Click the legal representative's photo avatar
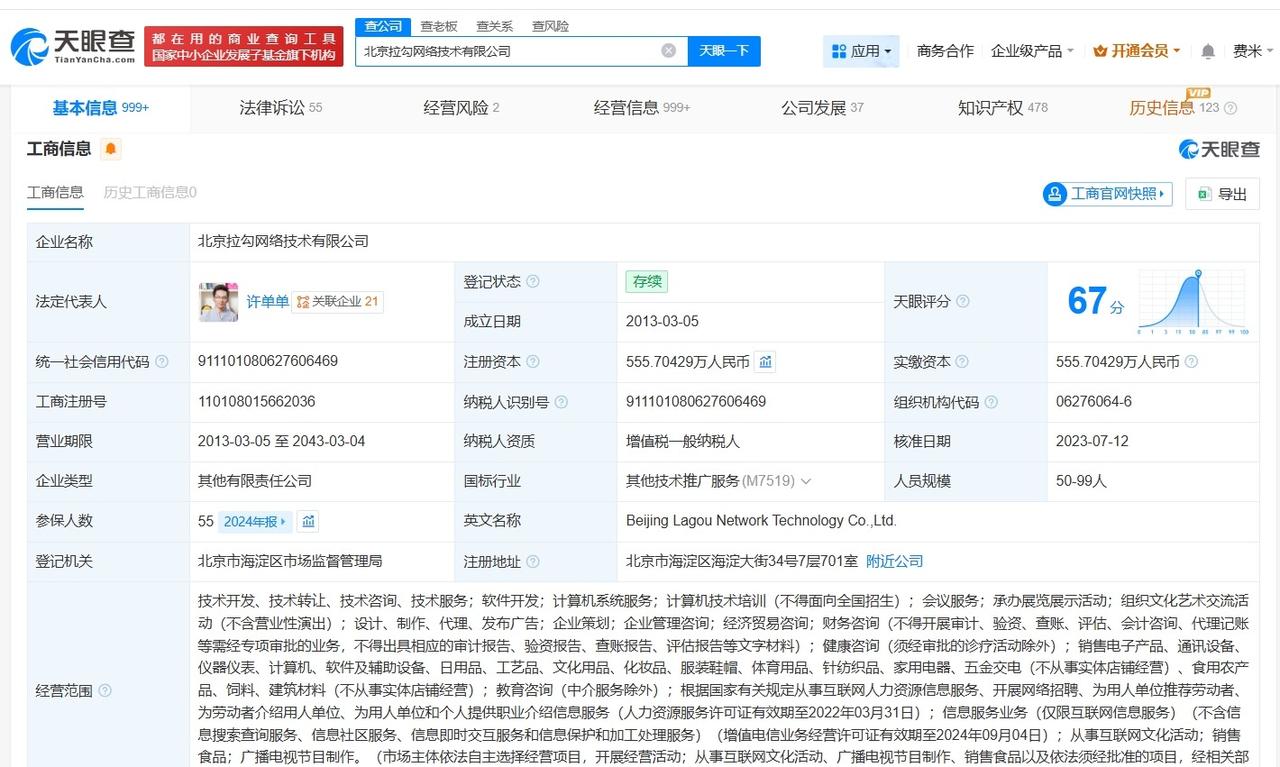Image resolution: width=1280 pixels, height=767 pixels. [x=218, y=302]
